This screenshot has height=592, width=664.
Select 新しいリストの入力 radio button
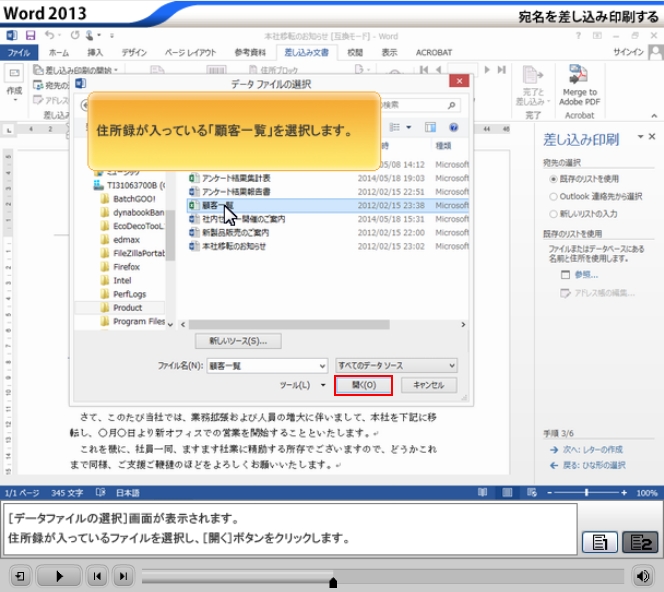click(x=553, y=214)
